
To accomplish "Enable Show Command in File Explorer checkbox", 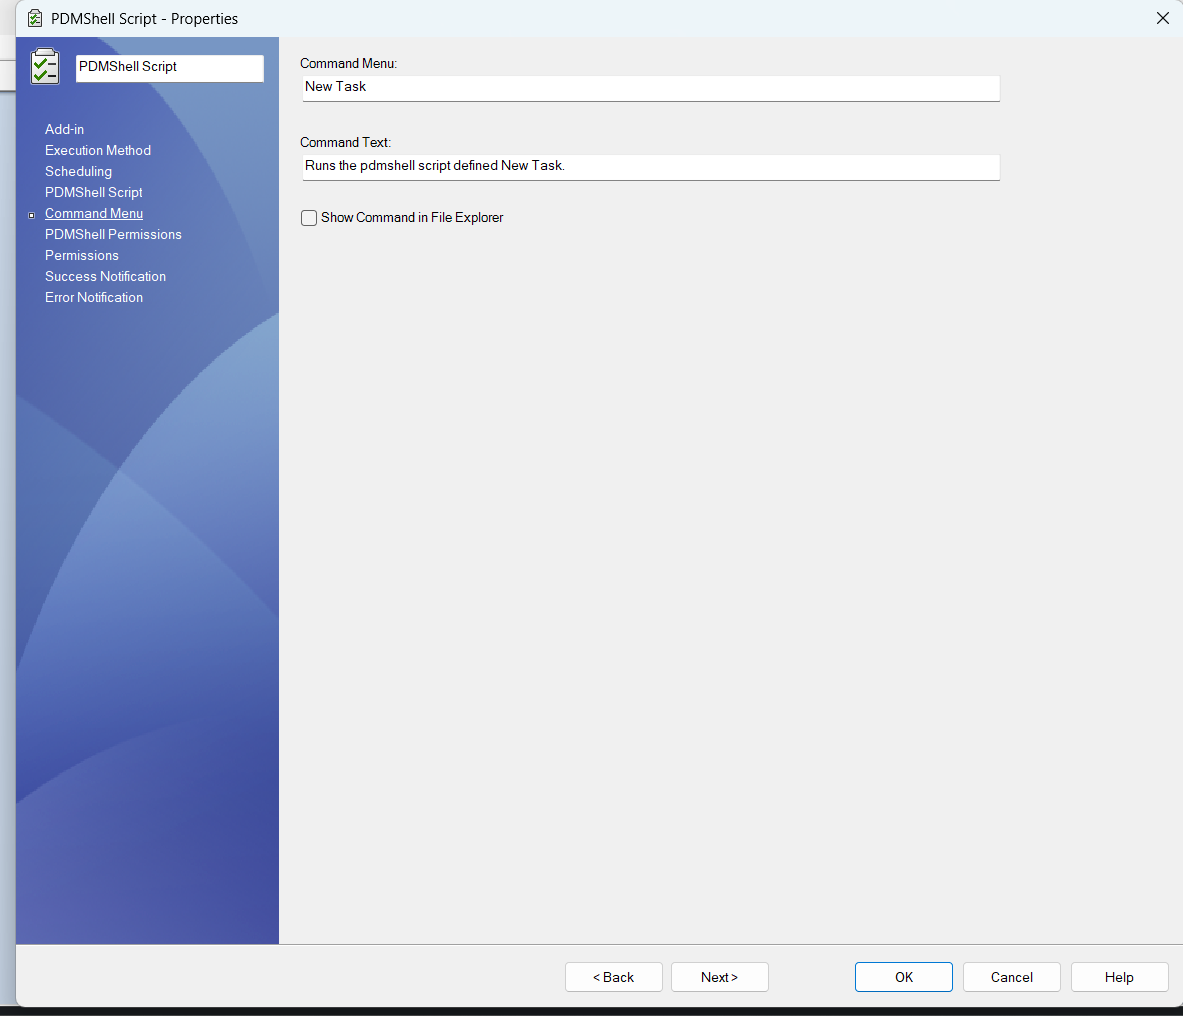I will (x=309, y=218).
